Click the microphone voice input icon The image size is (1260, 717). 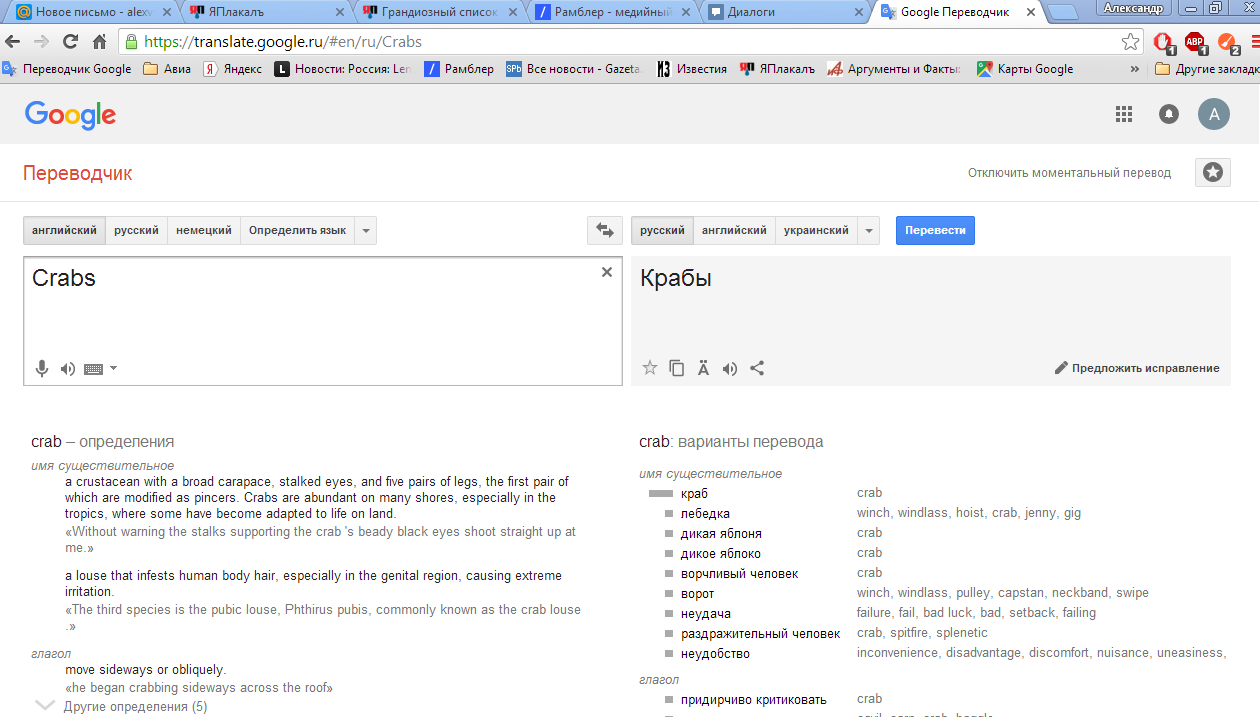[42, 369]
